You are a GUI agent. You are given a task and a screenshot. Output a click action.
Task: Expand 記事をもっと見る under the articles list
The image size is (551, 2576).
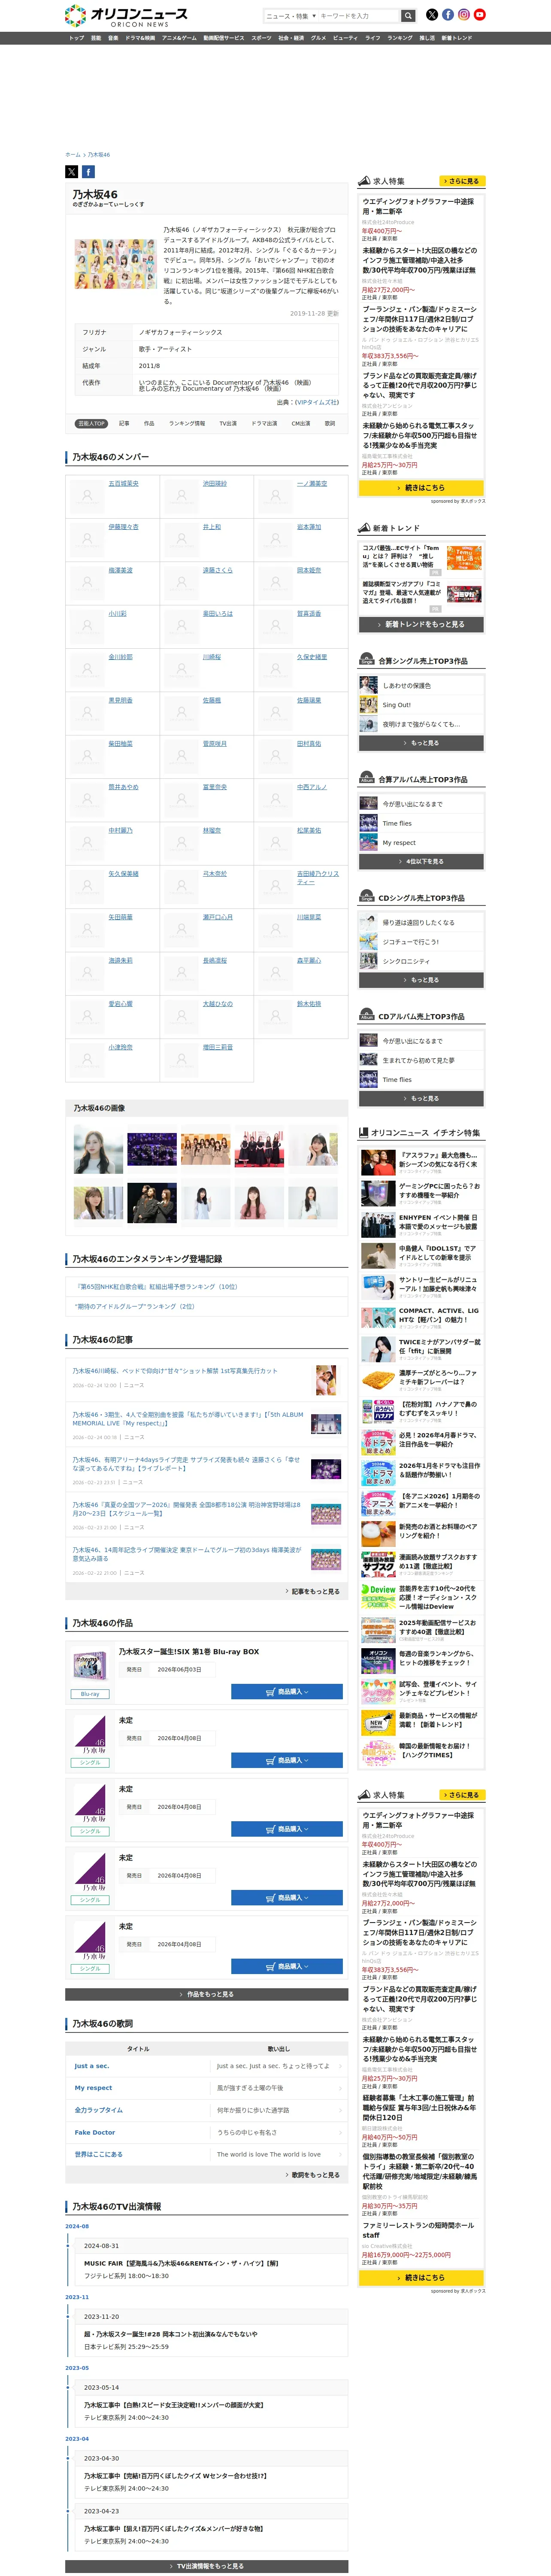312,1591
